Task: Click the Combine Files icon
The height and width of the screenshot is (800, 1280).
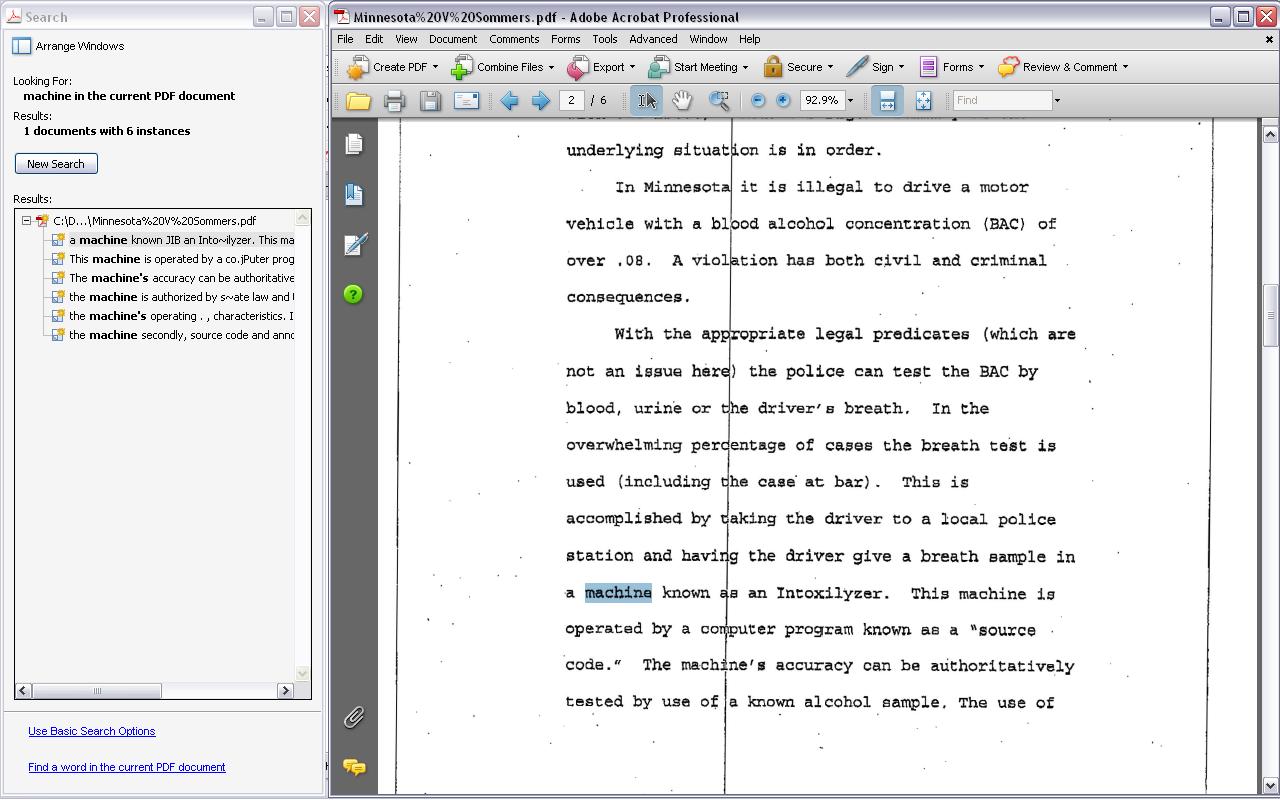Action: 461,67
